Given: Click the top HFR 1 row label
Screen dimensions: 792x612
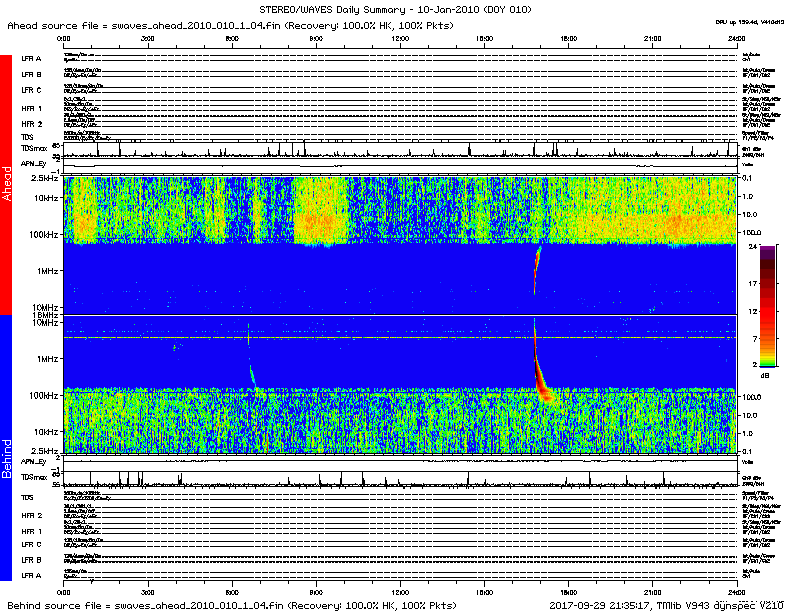Looking at the screenshot, I should pyautogui.click(x=31, y=107).
